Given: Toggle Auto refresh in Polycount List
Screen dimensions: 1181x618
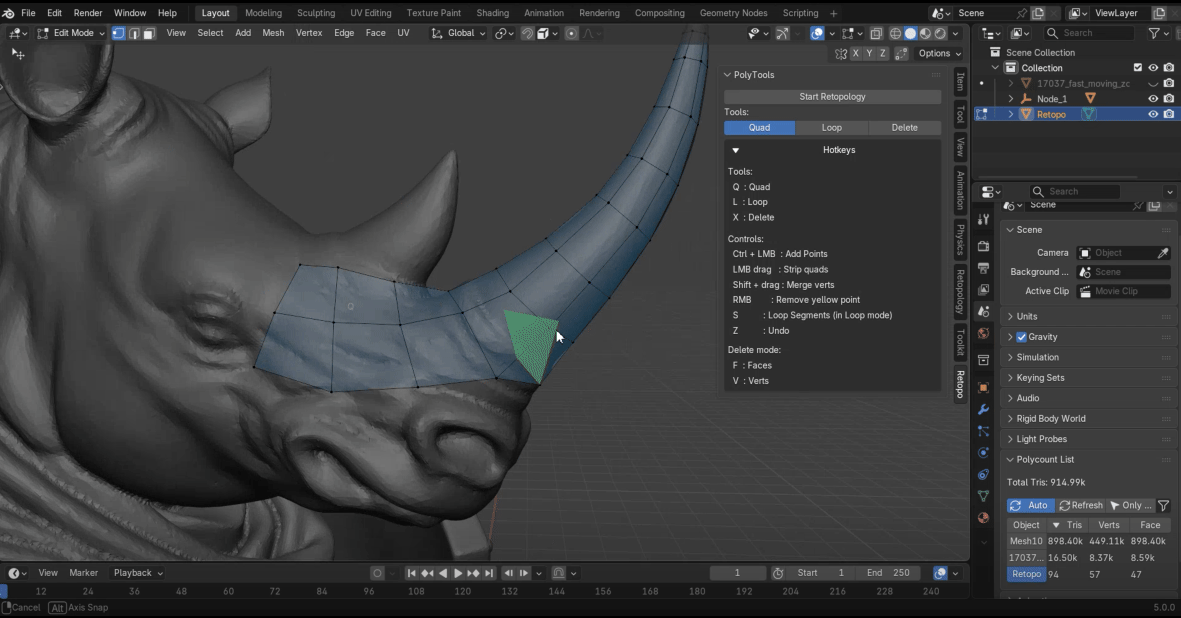Looking at the screenshot, I should (1030, 505).
